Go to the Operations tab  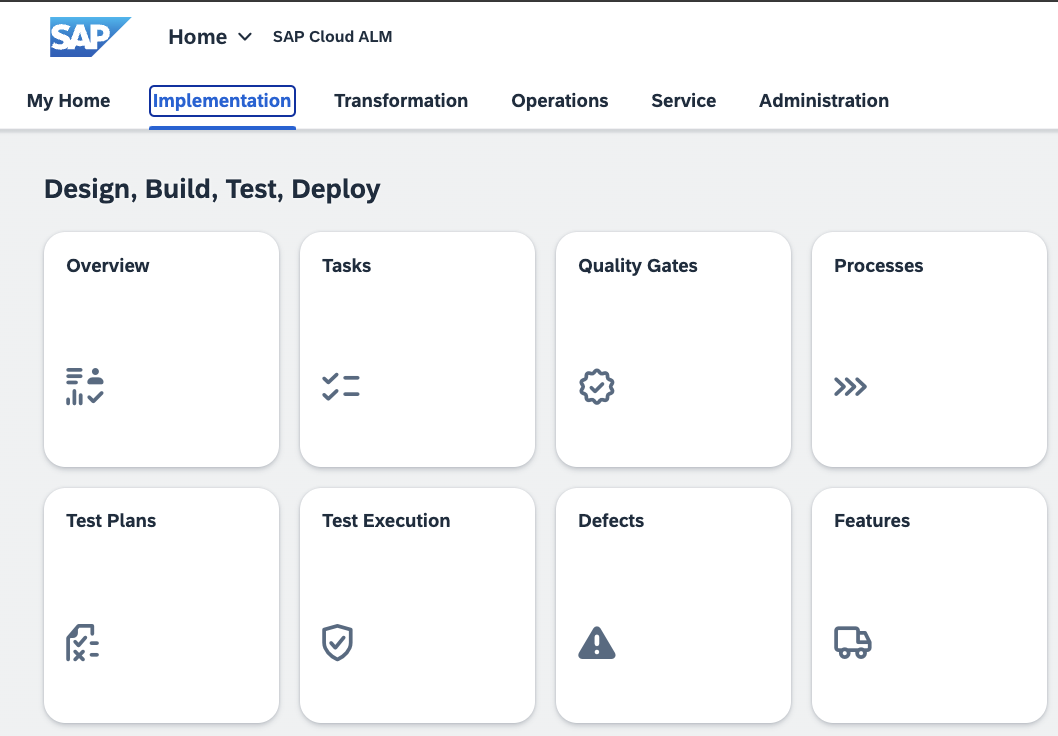[x=560, y=101]
